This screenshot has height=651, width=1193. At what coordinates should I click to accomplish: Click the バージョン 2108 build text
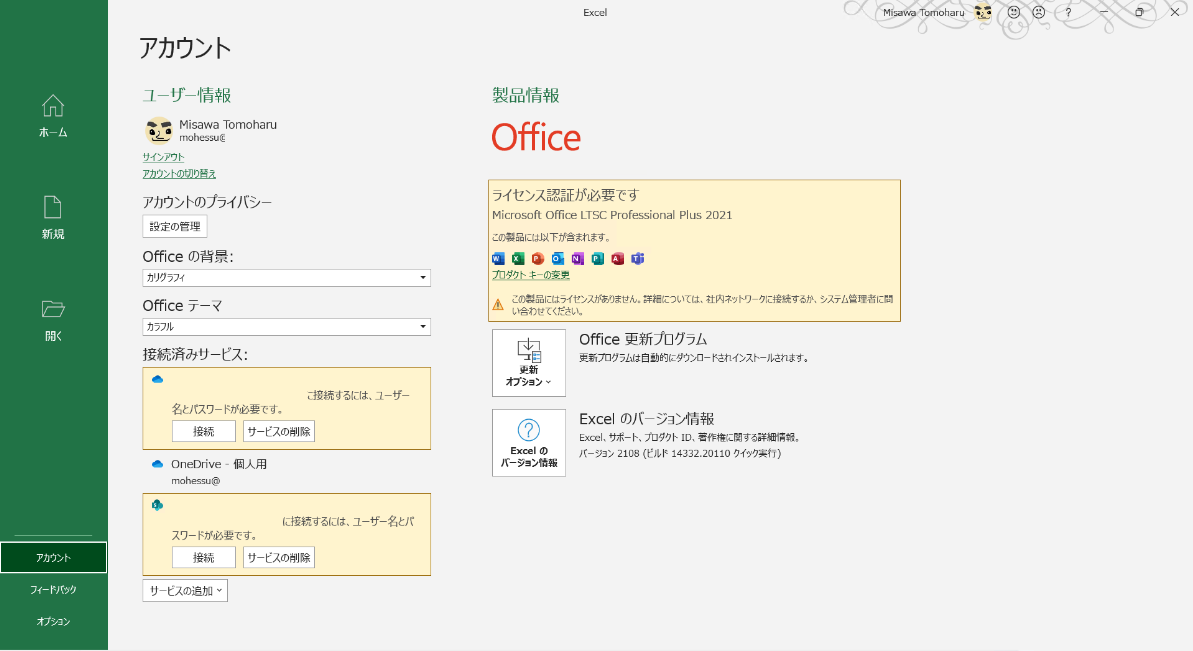click(679, 453)
